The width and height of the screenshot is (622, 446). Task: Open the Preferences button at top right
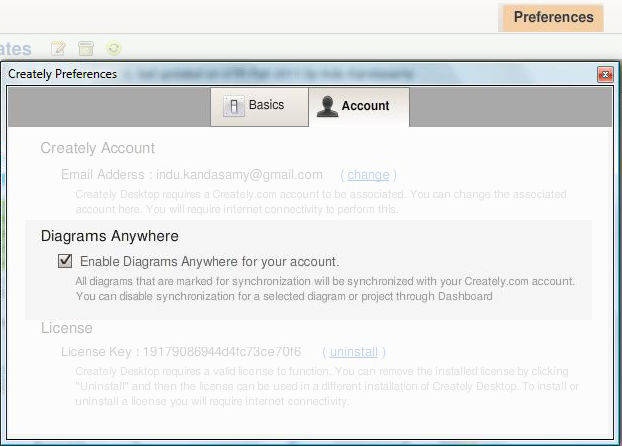553,17
